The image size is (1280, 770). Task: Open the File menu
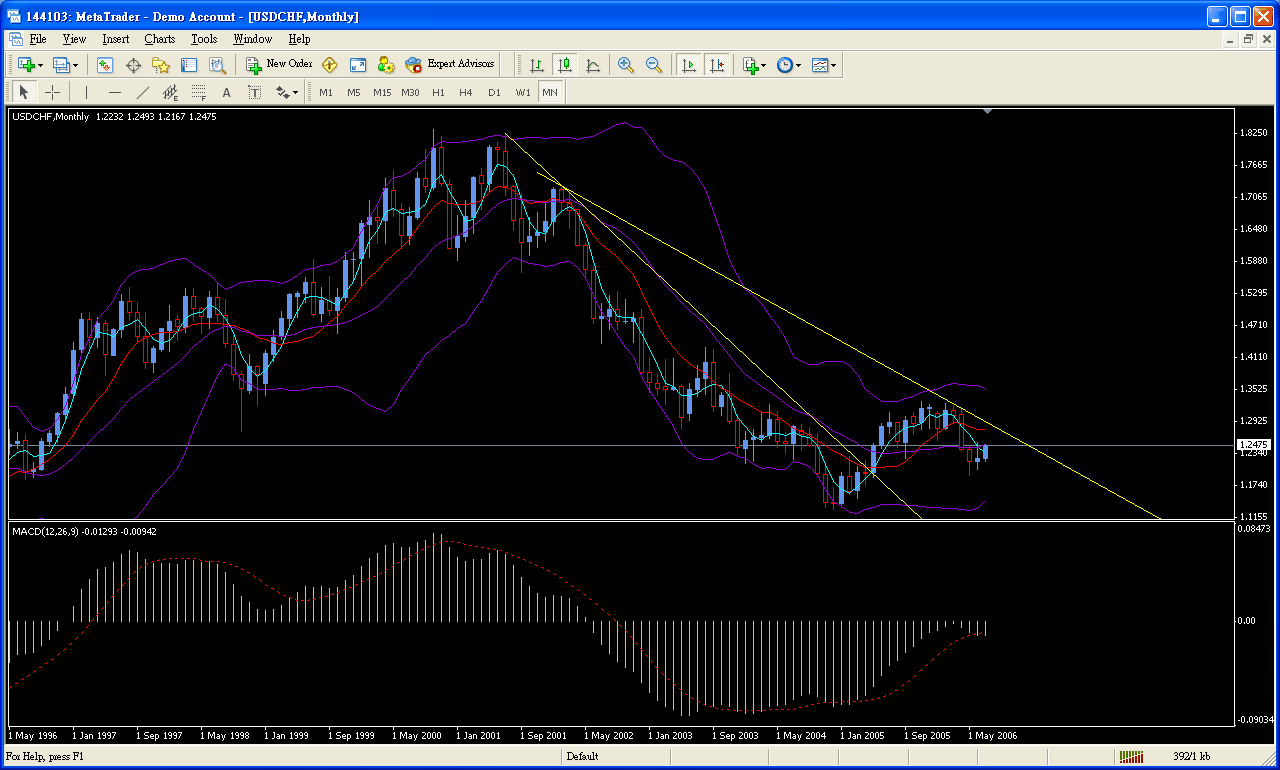click(x=38, y=39)
